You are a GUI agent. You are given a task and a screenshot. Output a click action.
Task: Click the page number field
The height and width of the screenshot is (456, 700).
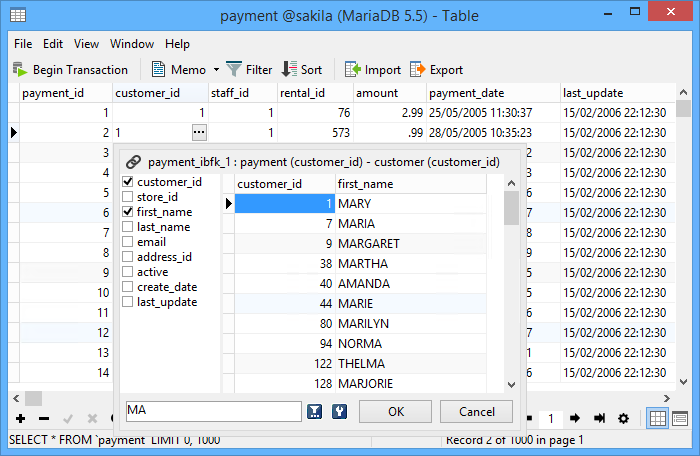pyautogui.click(x=551, y=418)
